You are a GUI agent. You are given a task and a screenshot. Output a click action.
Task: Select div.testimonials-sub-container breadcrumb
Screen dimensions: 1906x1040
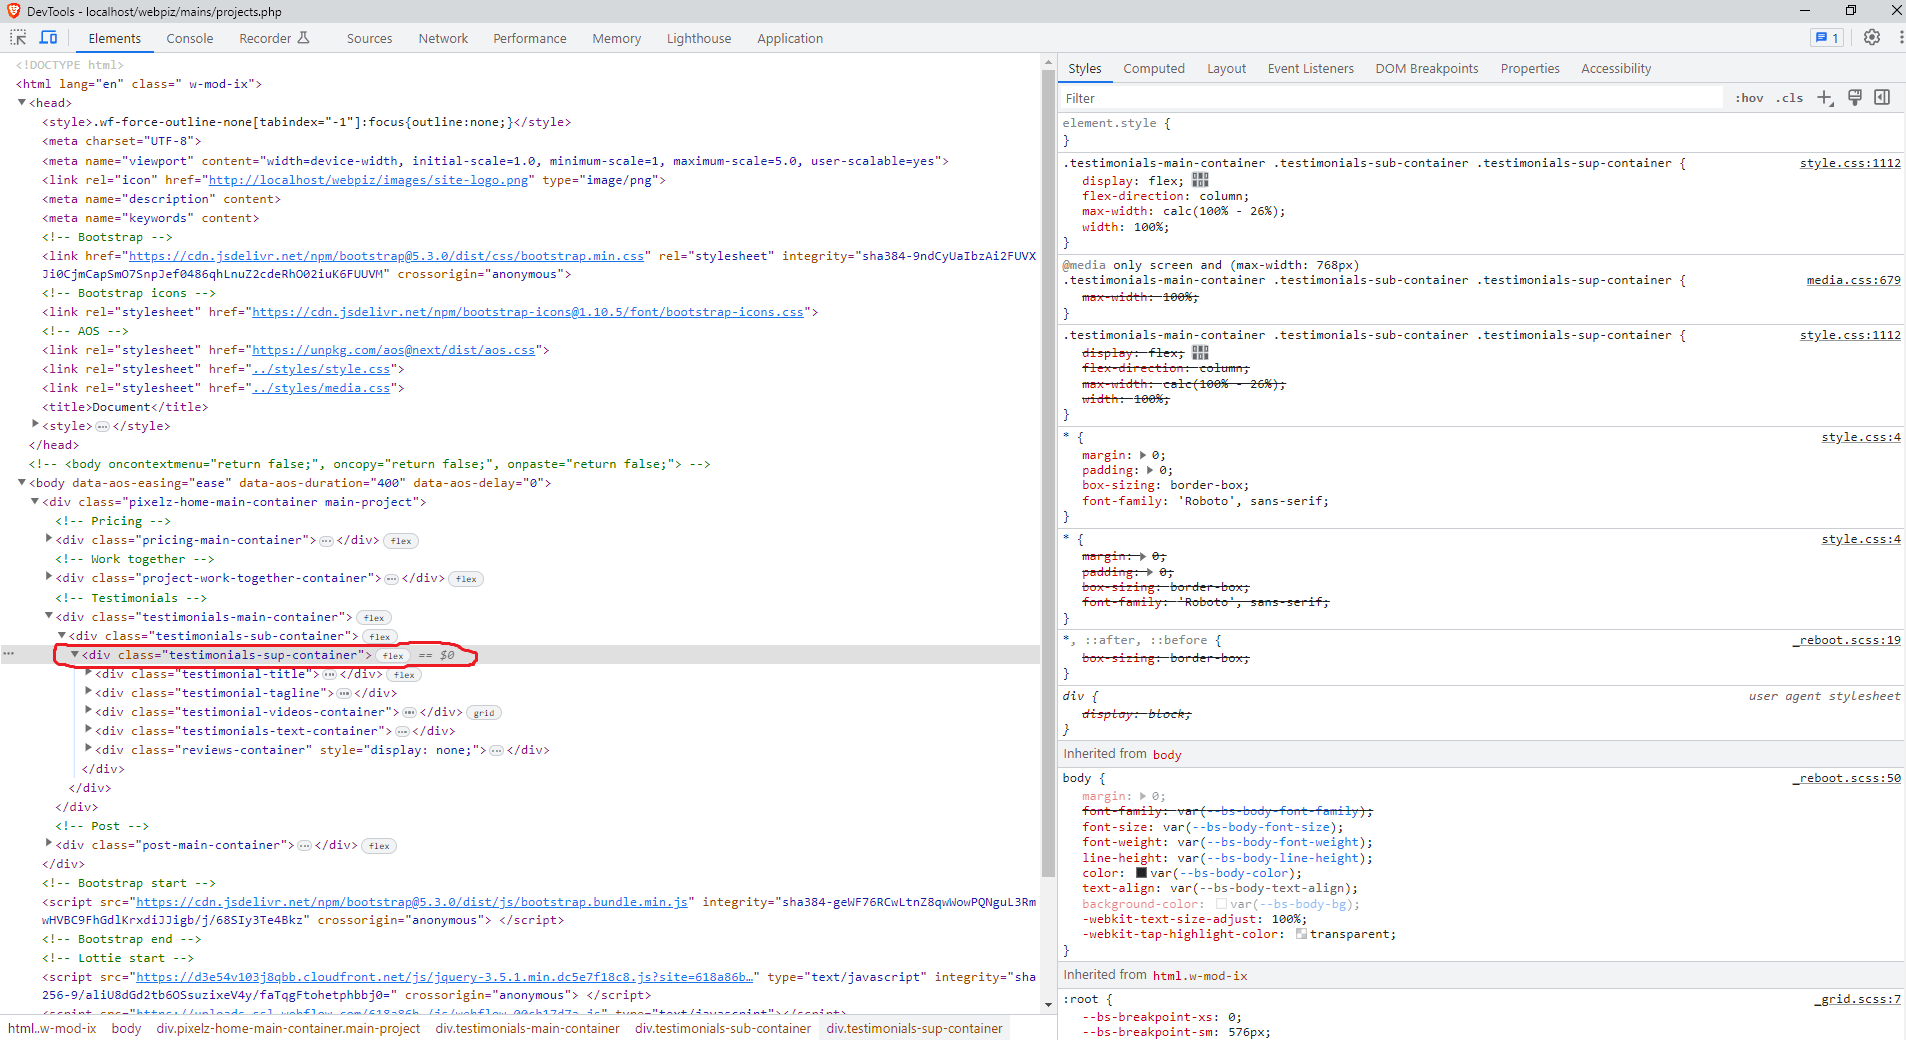click(722, 1028)
